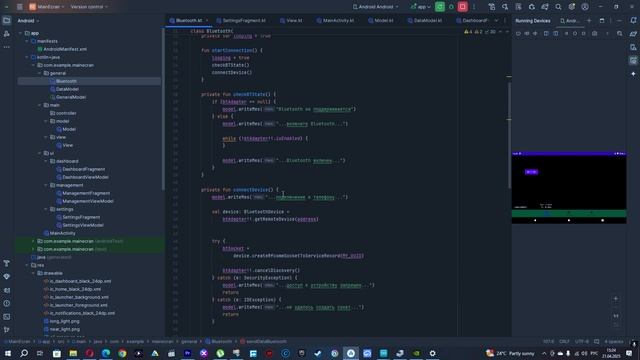
Task: Open the more run actions menu
Action: click(474, 7)
